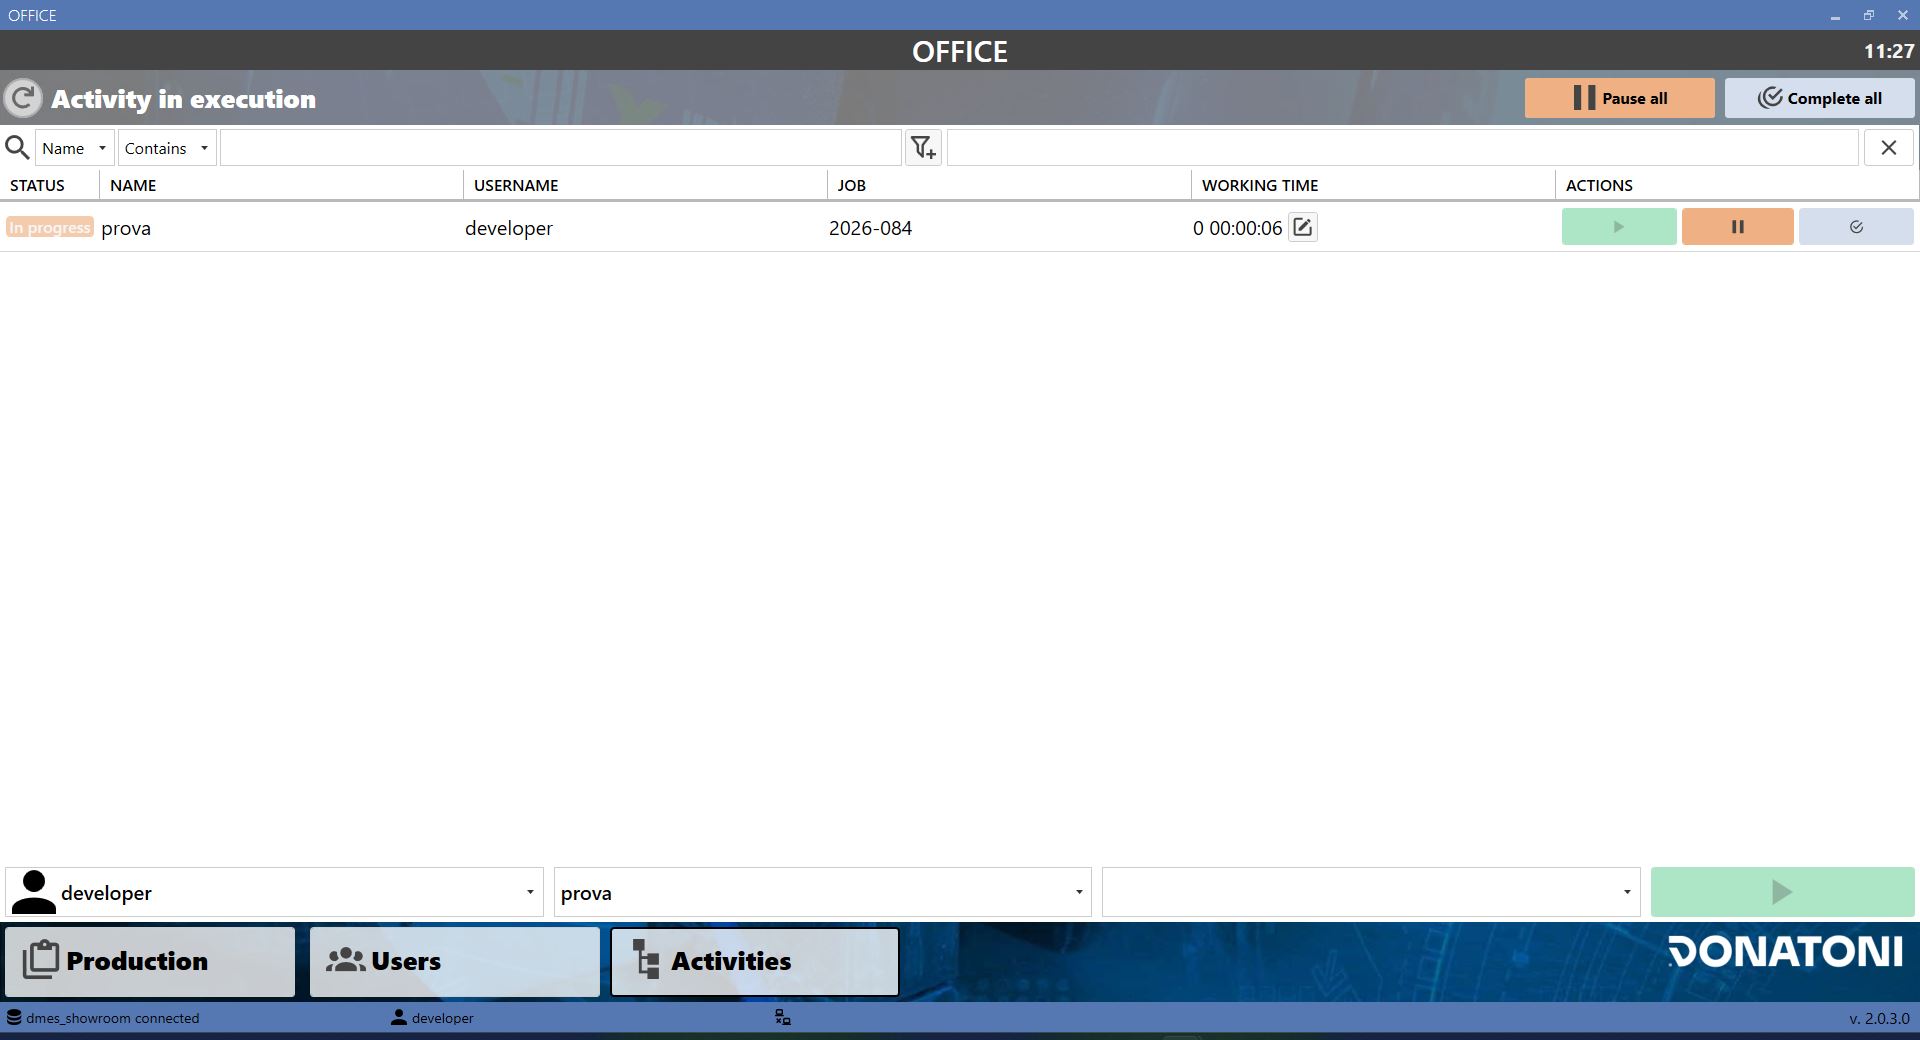
Task: Open the Contains operator dropdown
Action: point(166,148)
